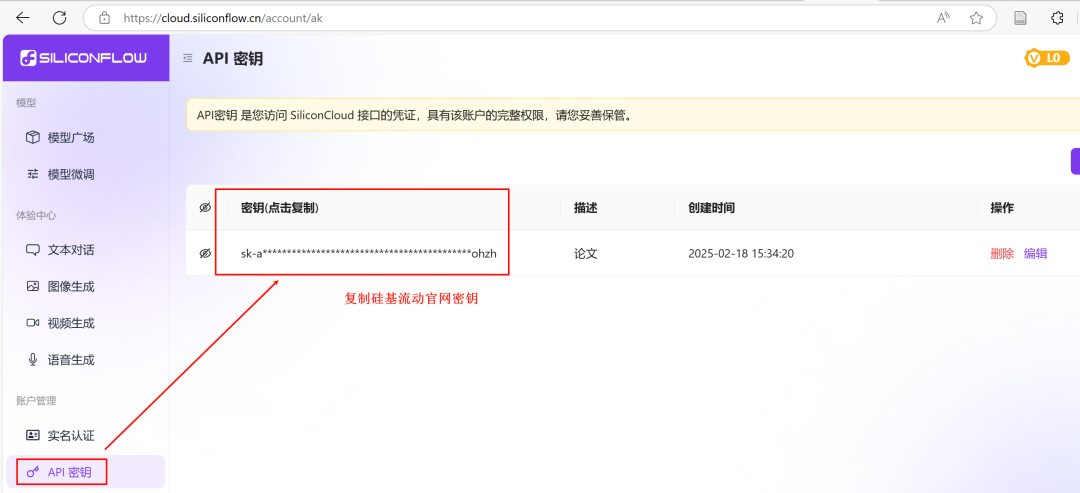The width and height of the screenshot is (1080, 493).
Task: Open the read aloud icon
Action: (944, 18)
